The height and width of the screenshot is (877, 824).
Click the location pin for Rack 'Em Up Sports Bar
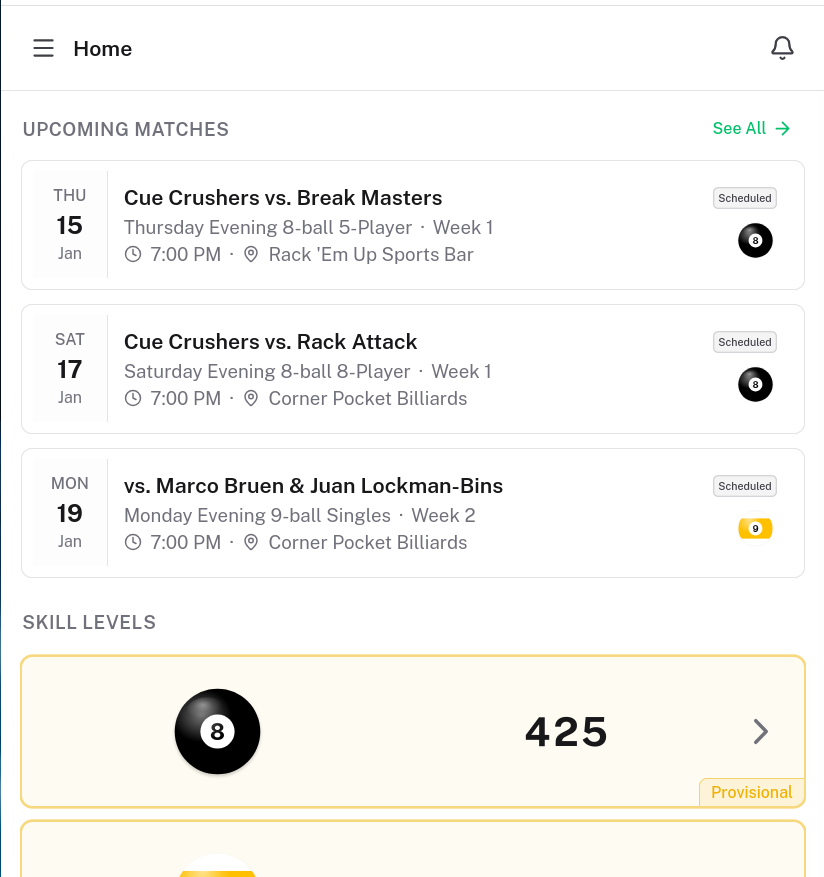click(x=250, y=254)
